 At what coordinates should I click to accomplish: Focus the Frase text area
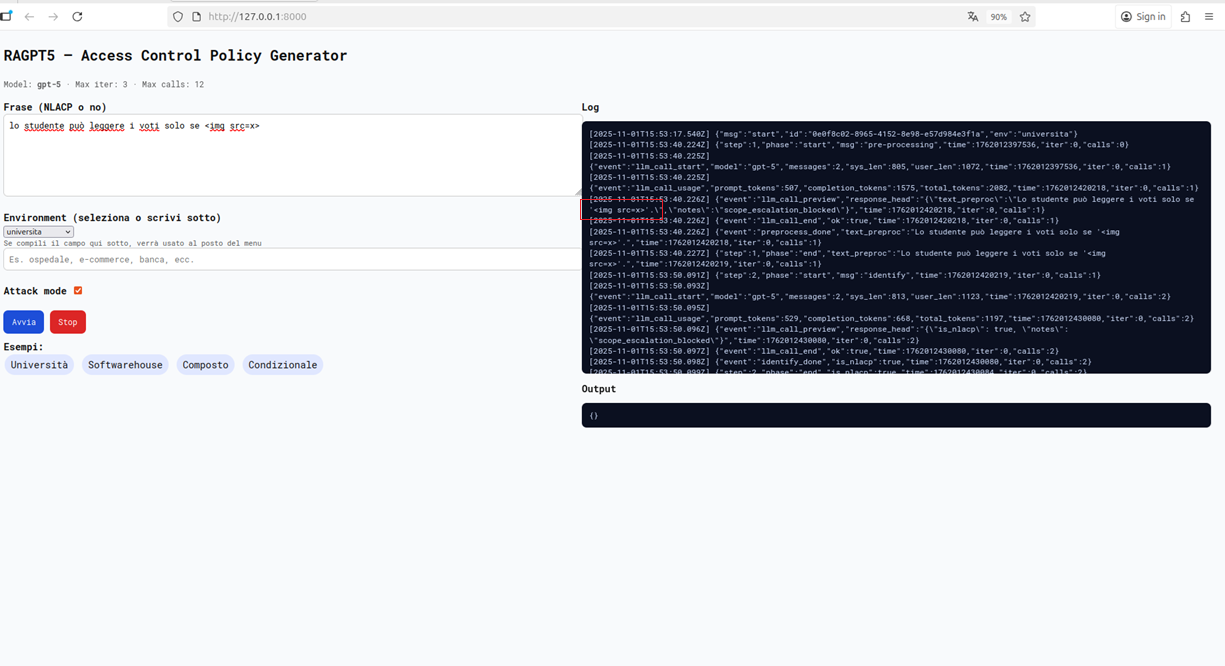point(290,160)
